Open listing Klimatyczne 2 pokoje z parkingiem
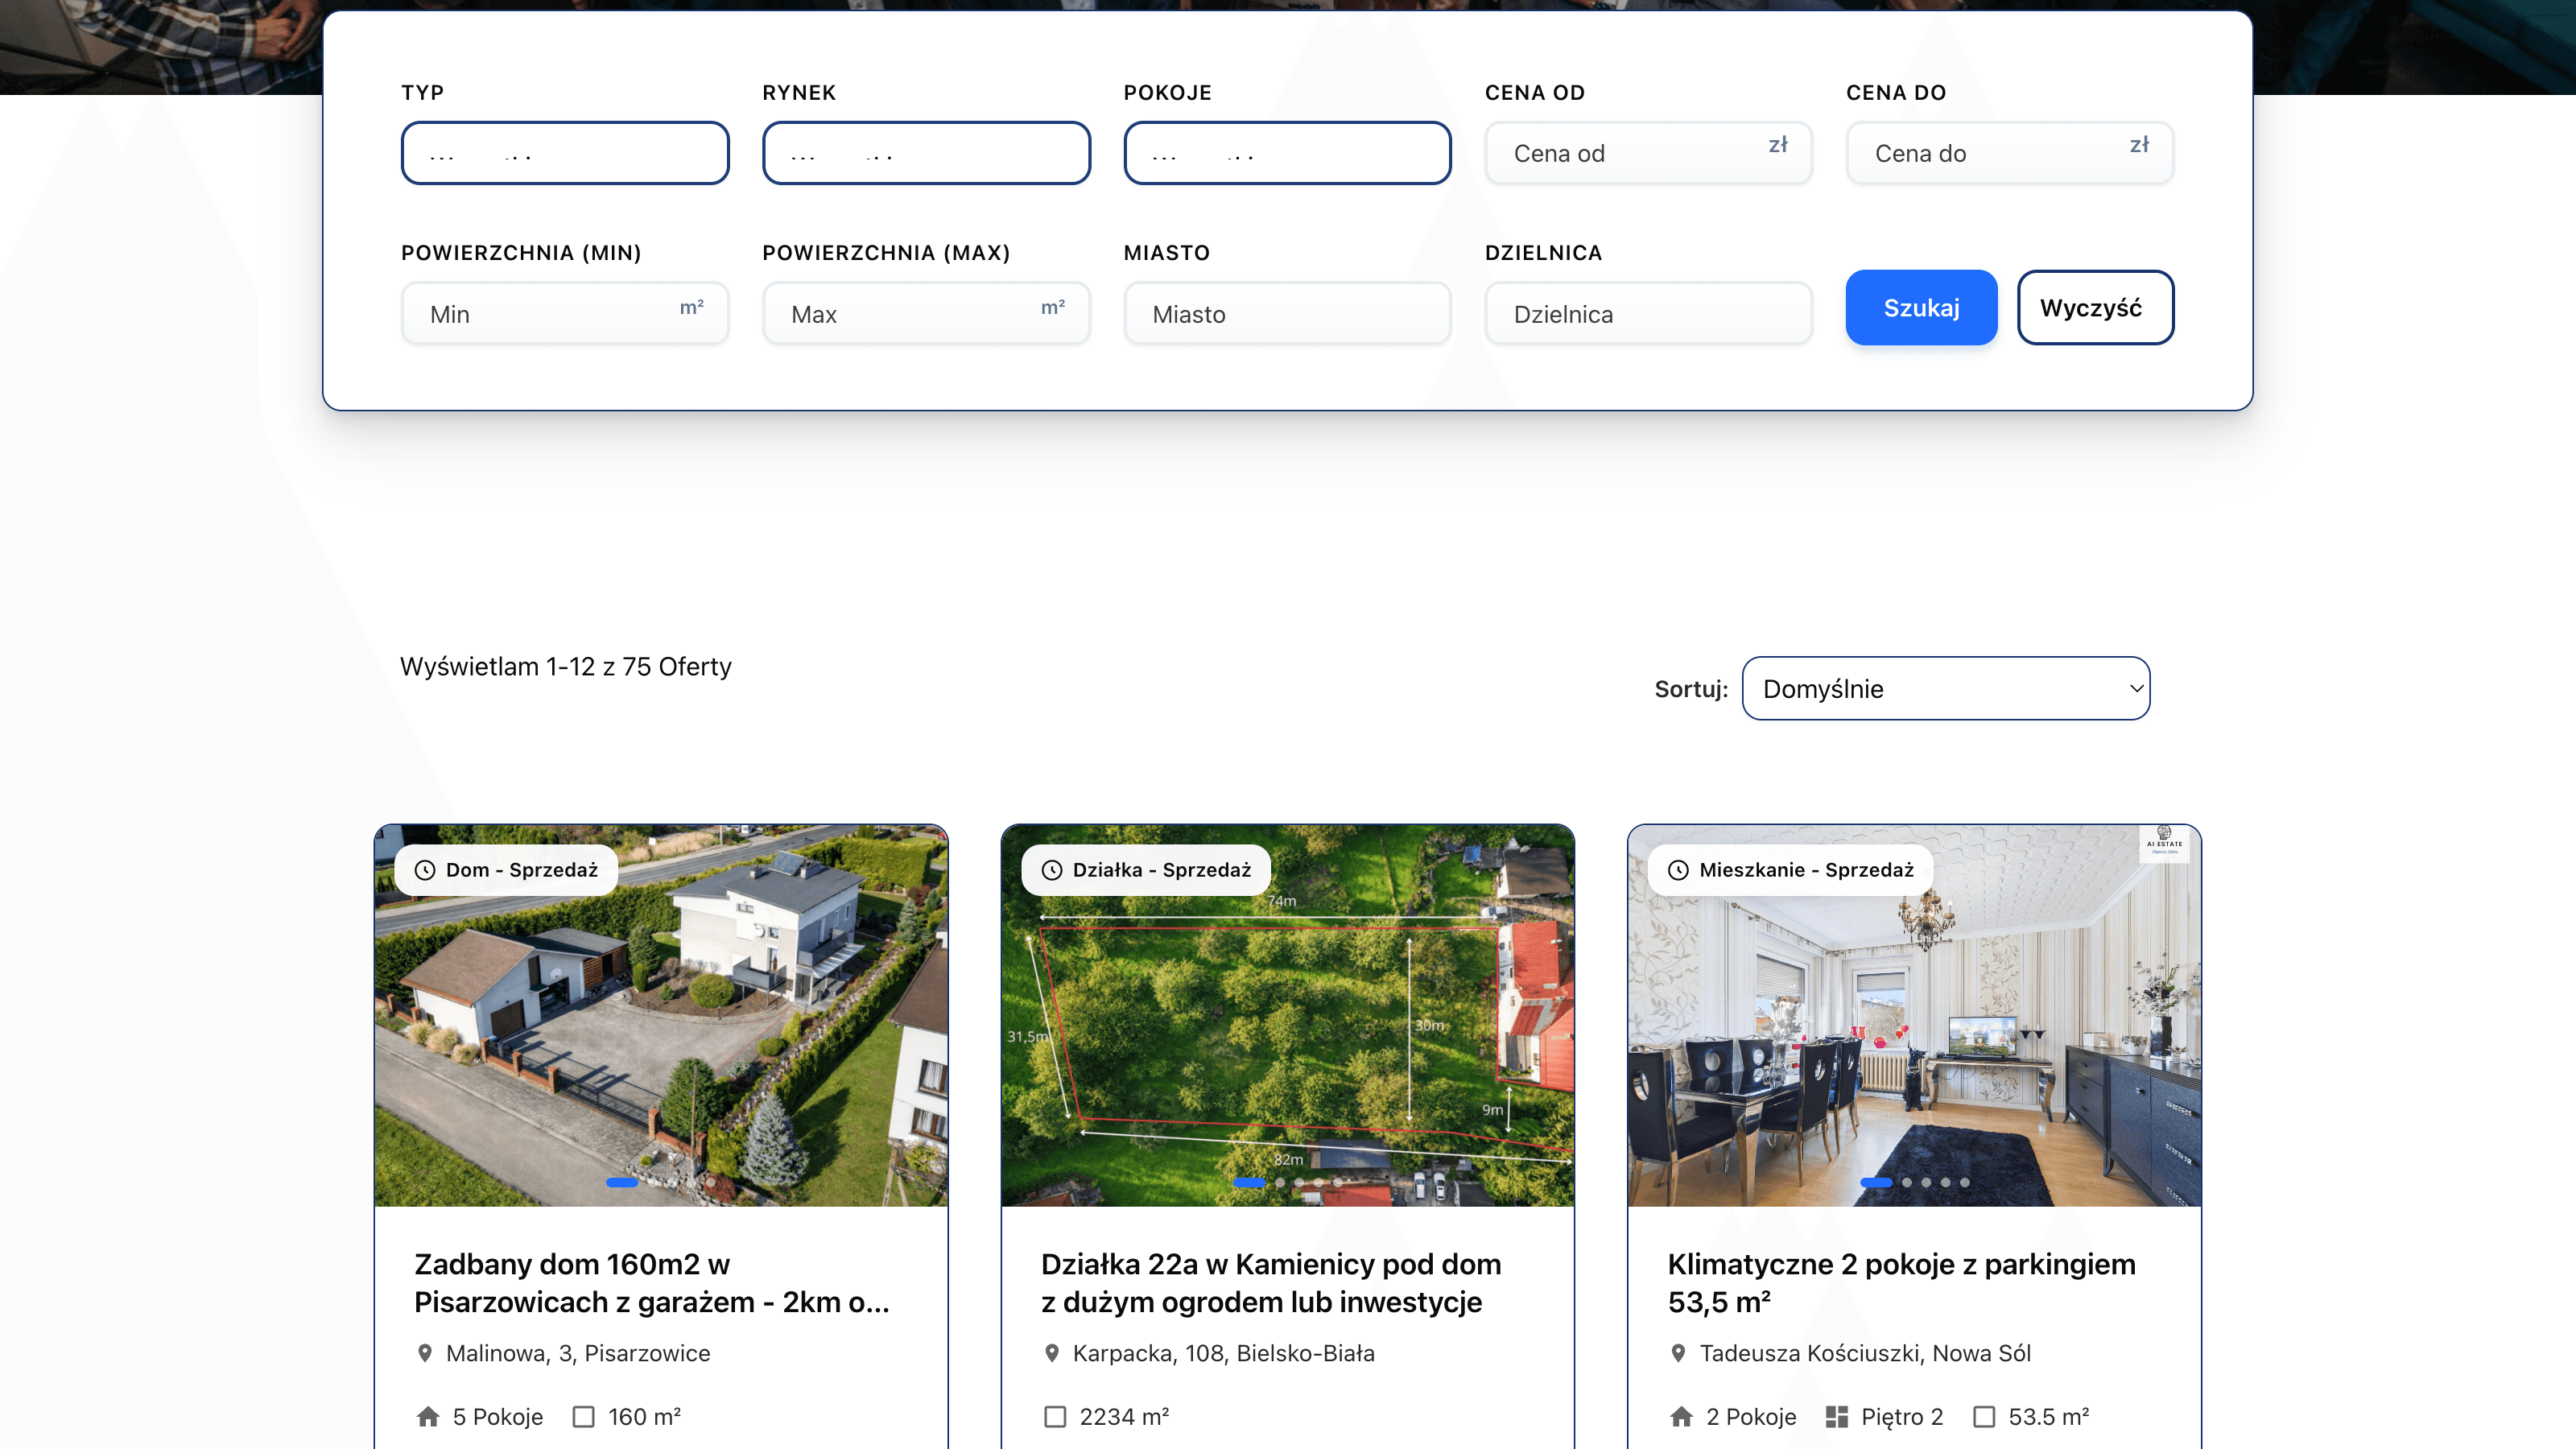Image resolution: width=2576 pixels, height=1449 pixels. [1901, 1283]
